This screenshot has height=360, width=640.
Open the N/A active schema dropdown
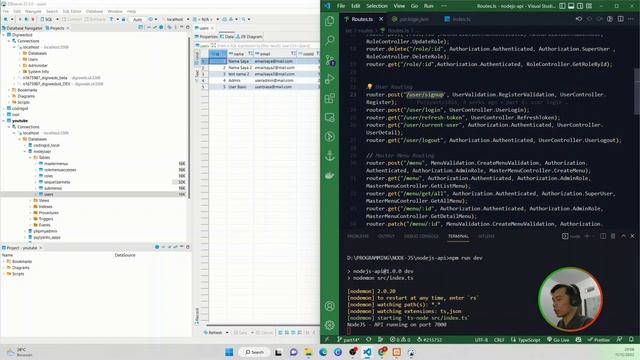point(206,19)
